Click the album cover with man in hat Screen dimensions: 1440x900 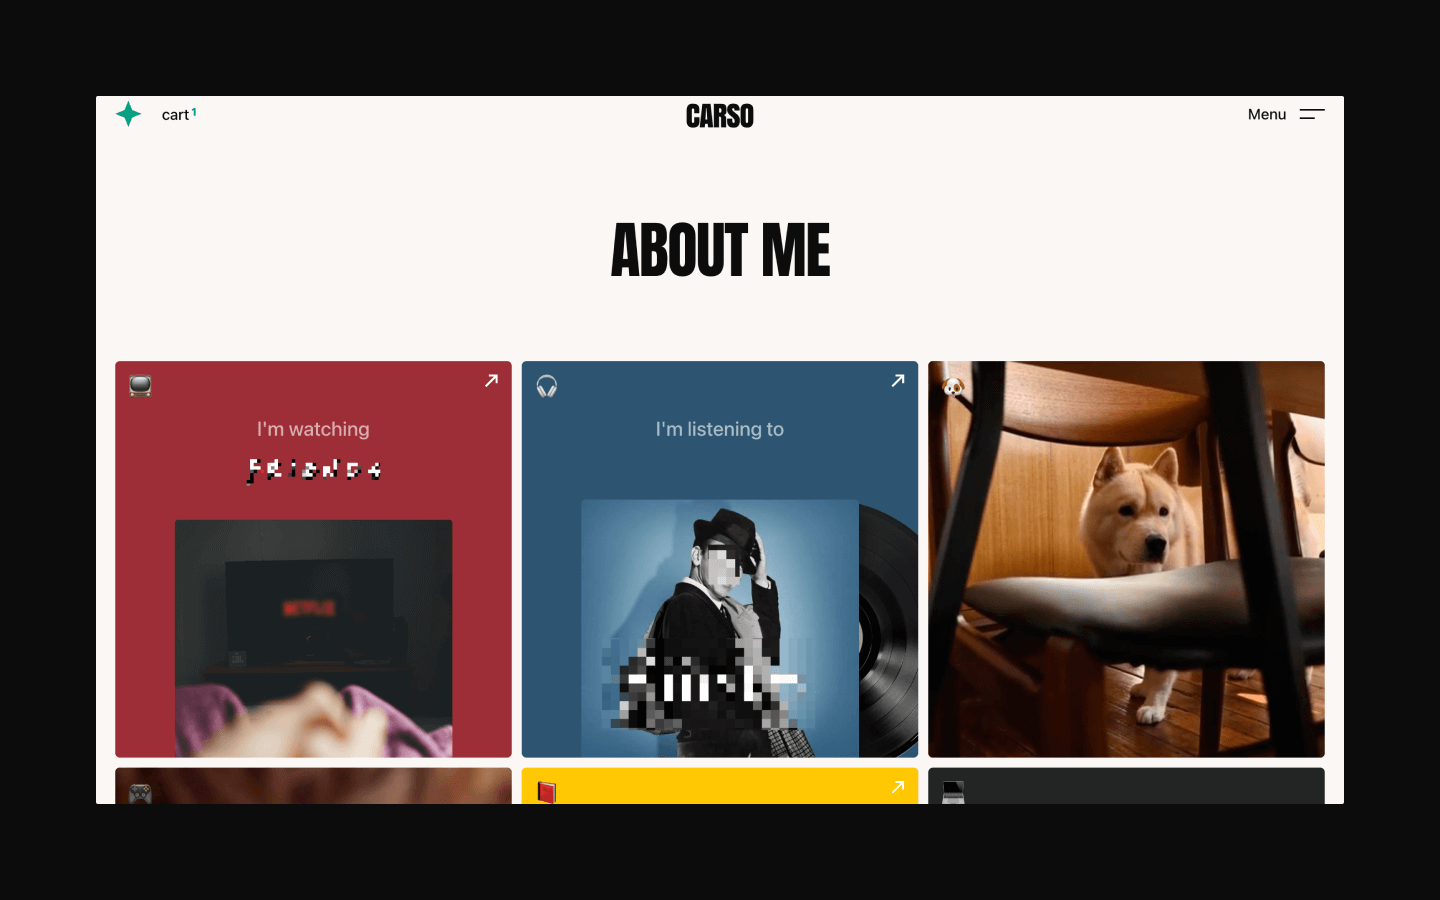click(x=720, y=628)
